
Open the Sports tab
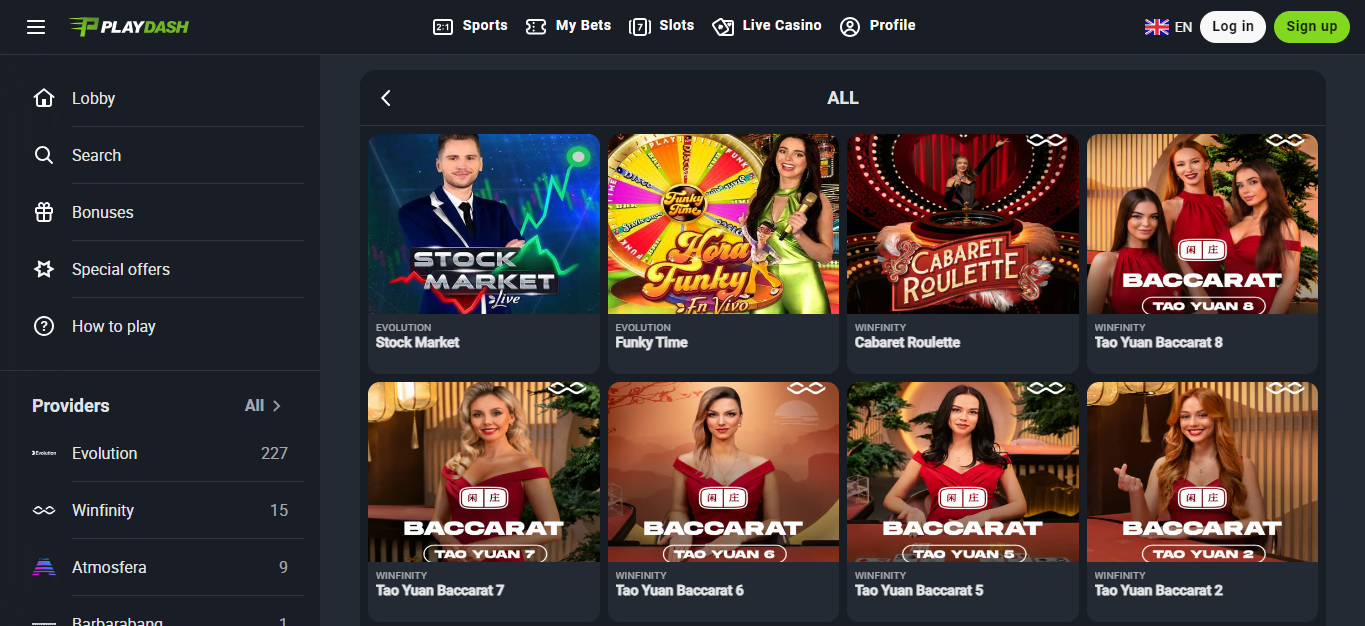coord(470,26)
